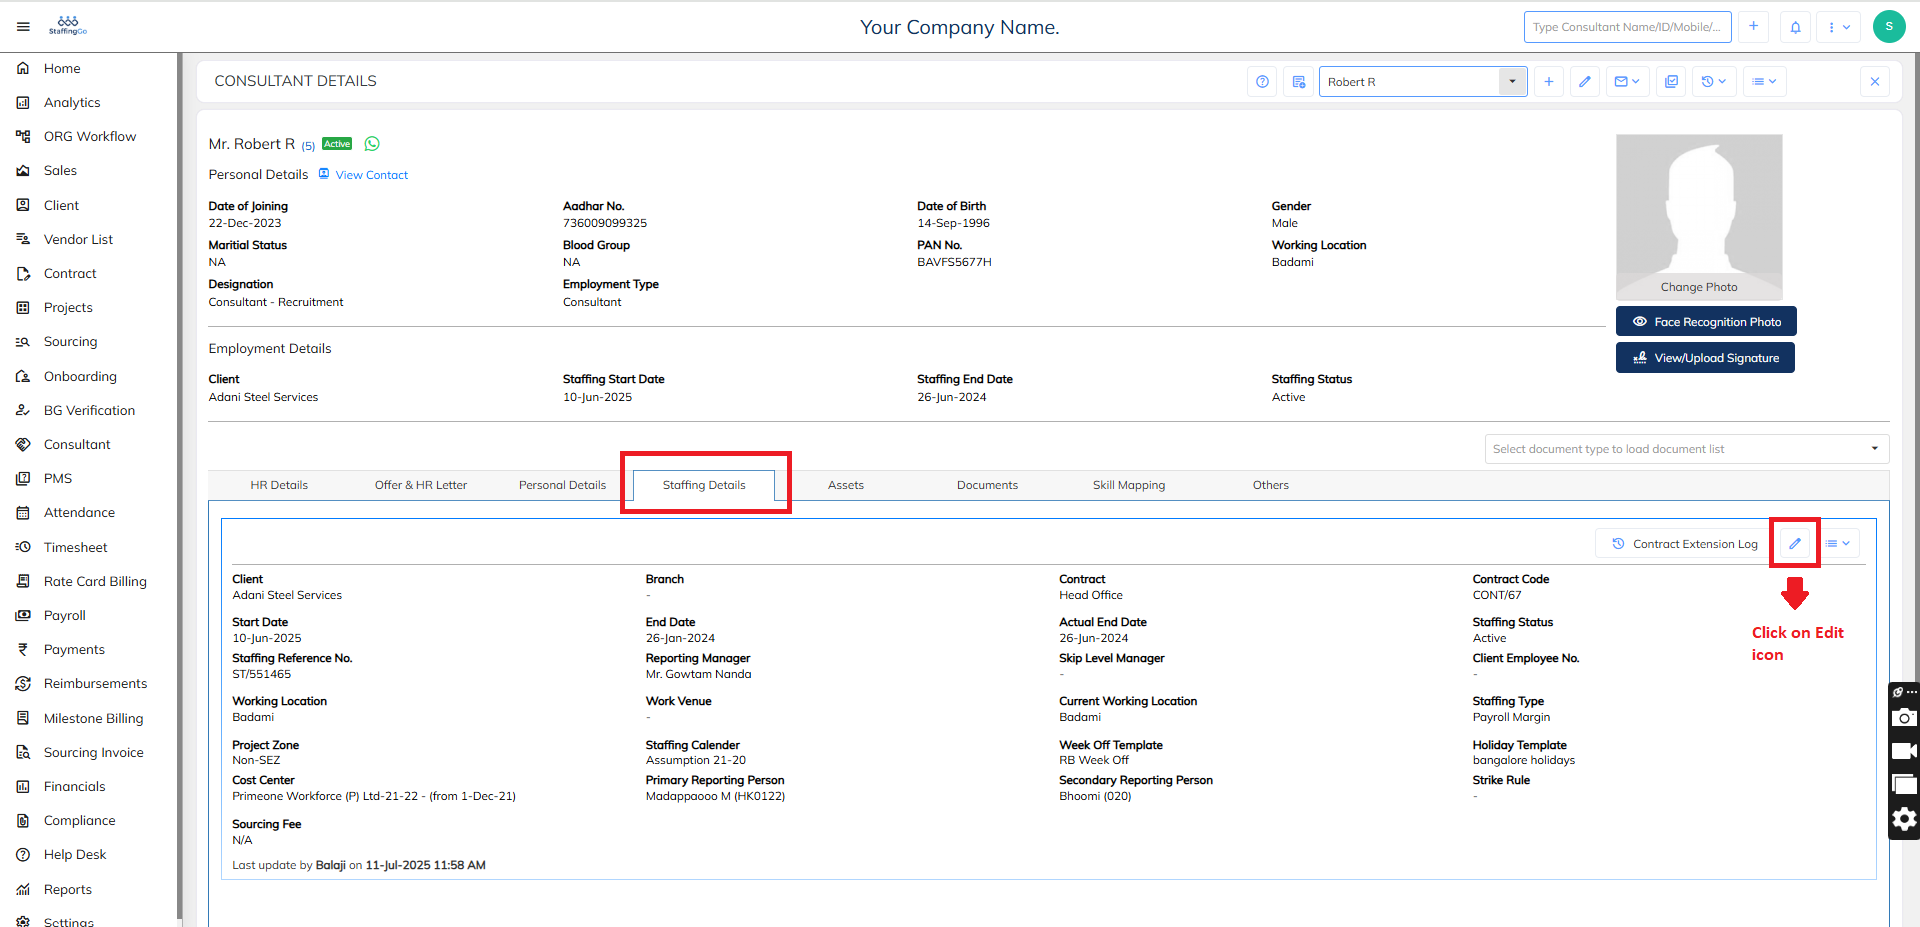Click the StaffingGo logo
This screenshot has width=1920, height=927.
[x=68, y=26]
